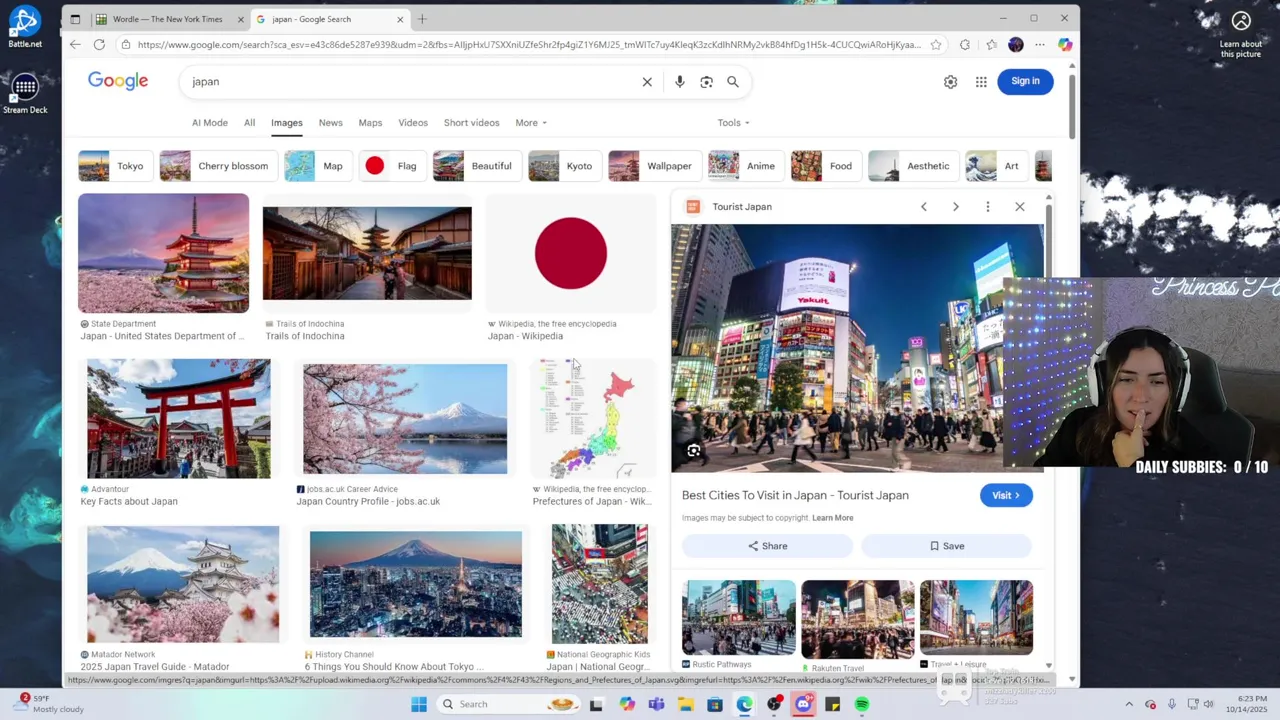Screen dimensions: 1280x720
Task: Show previous image in preview panel
Action: coord(924,207)
